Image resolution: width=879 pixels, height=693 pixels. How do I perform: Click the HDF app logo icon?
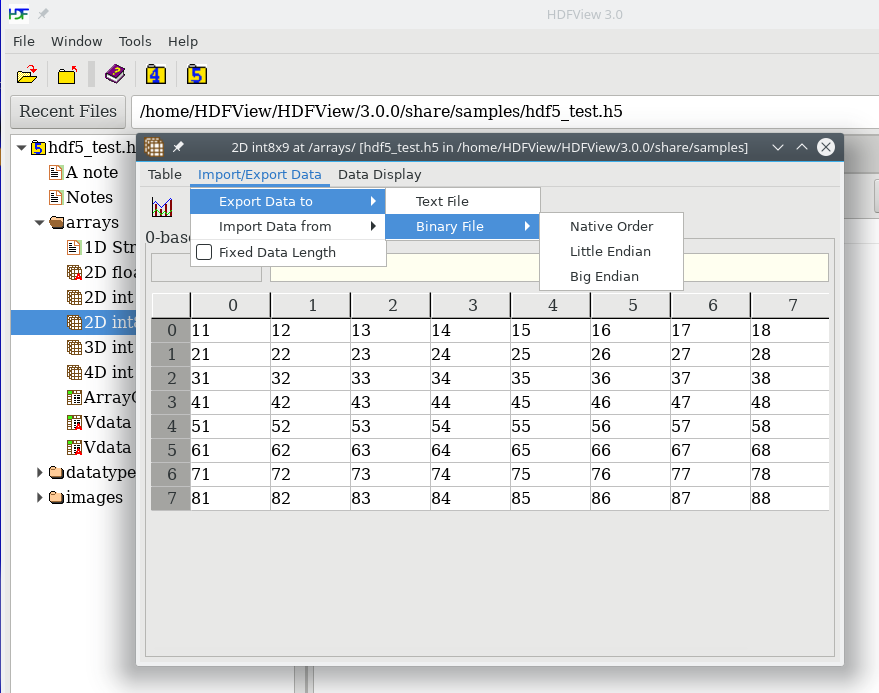pos(18,14)
